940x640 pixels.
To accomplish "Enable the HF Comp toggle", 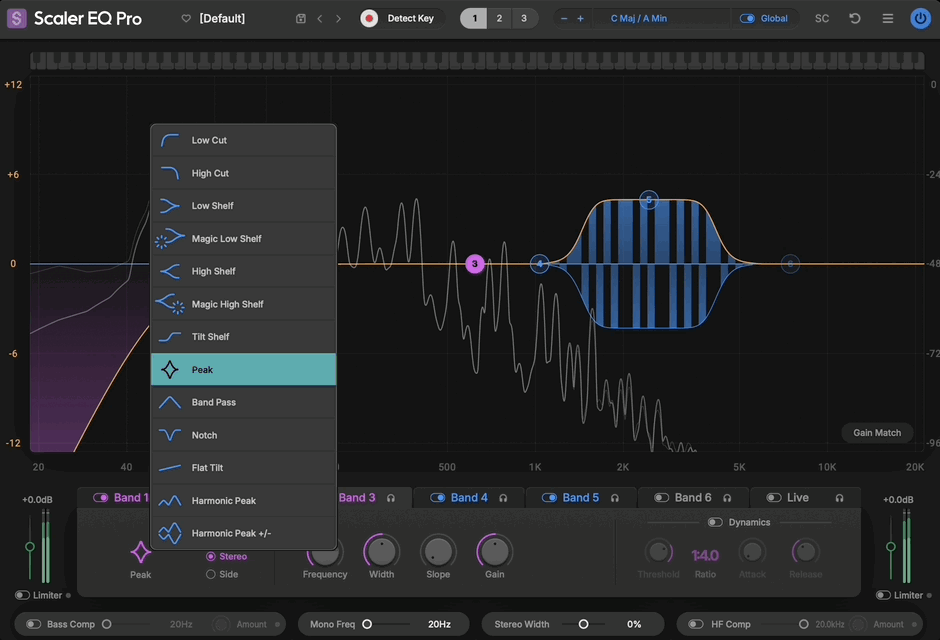I will (x=695, y=624).
